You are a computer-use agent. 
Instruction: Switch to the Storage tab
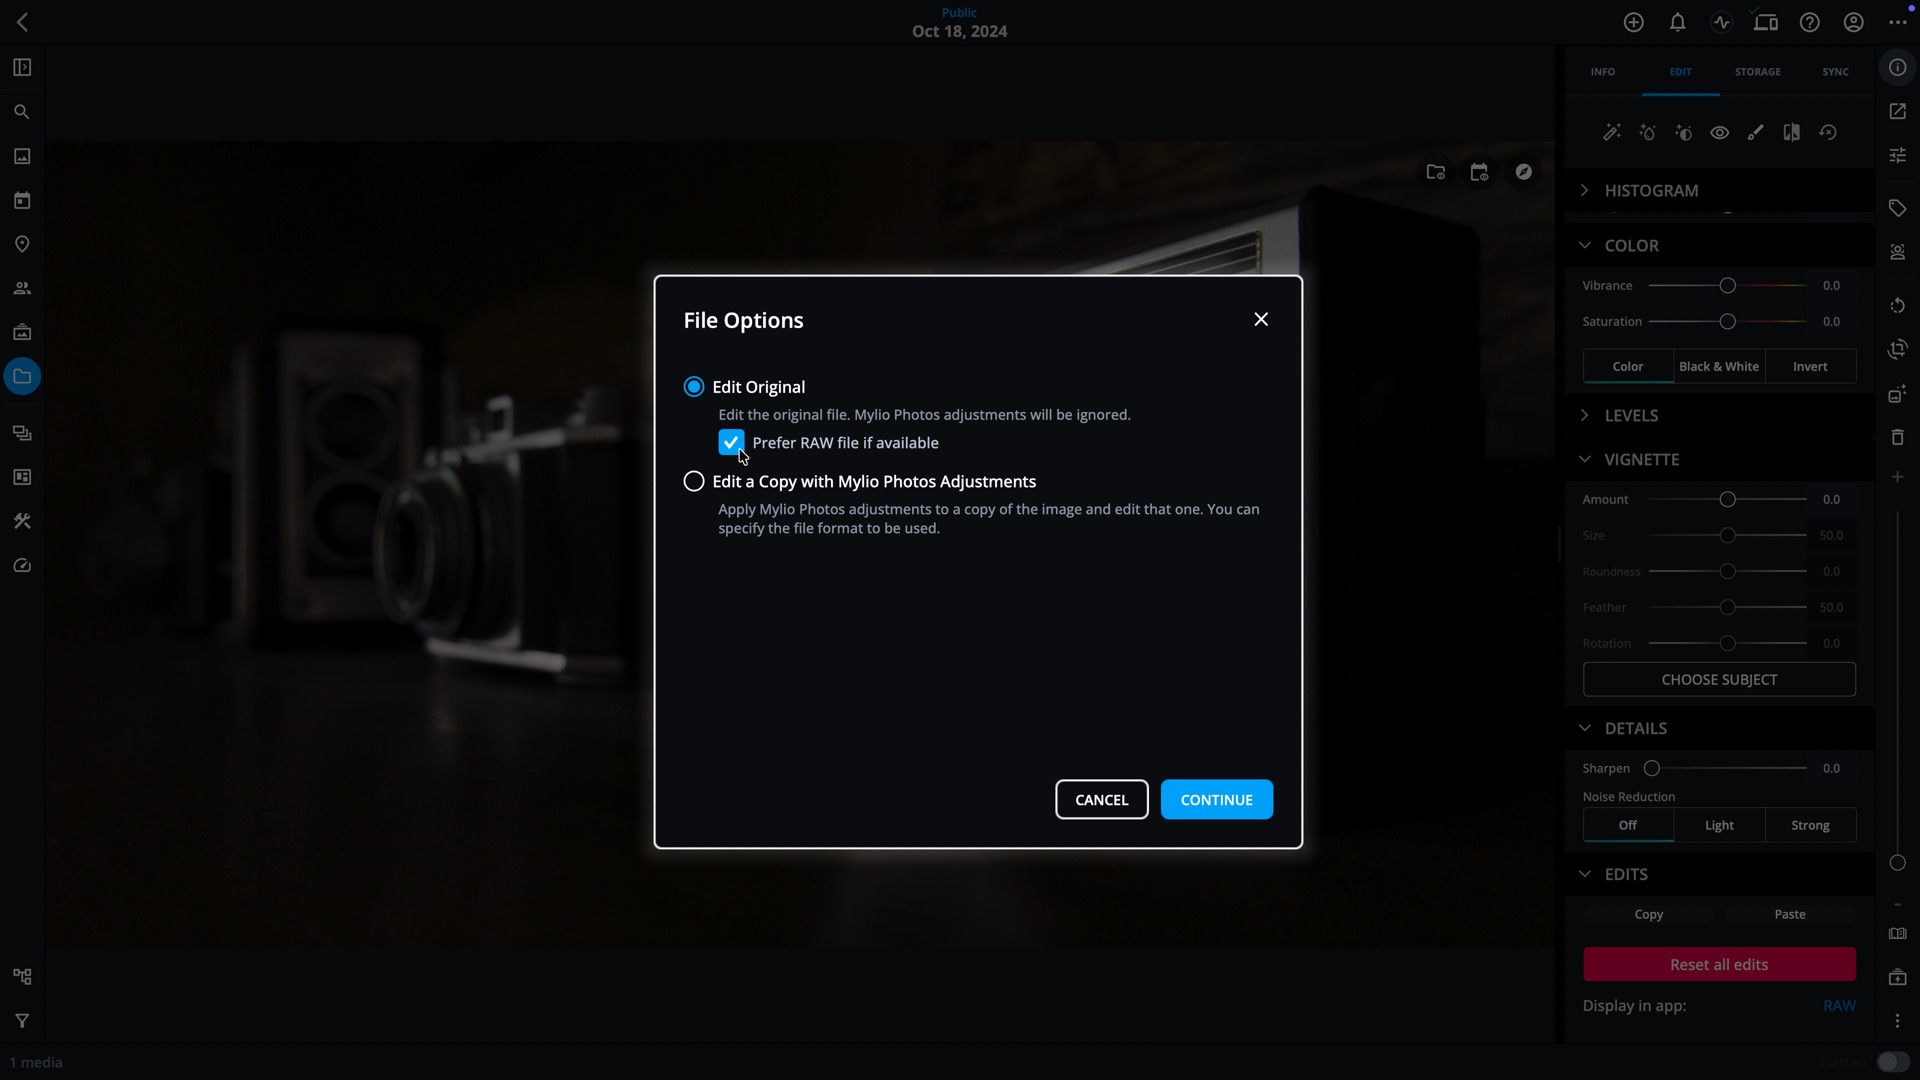[1757, 72]
